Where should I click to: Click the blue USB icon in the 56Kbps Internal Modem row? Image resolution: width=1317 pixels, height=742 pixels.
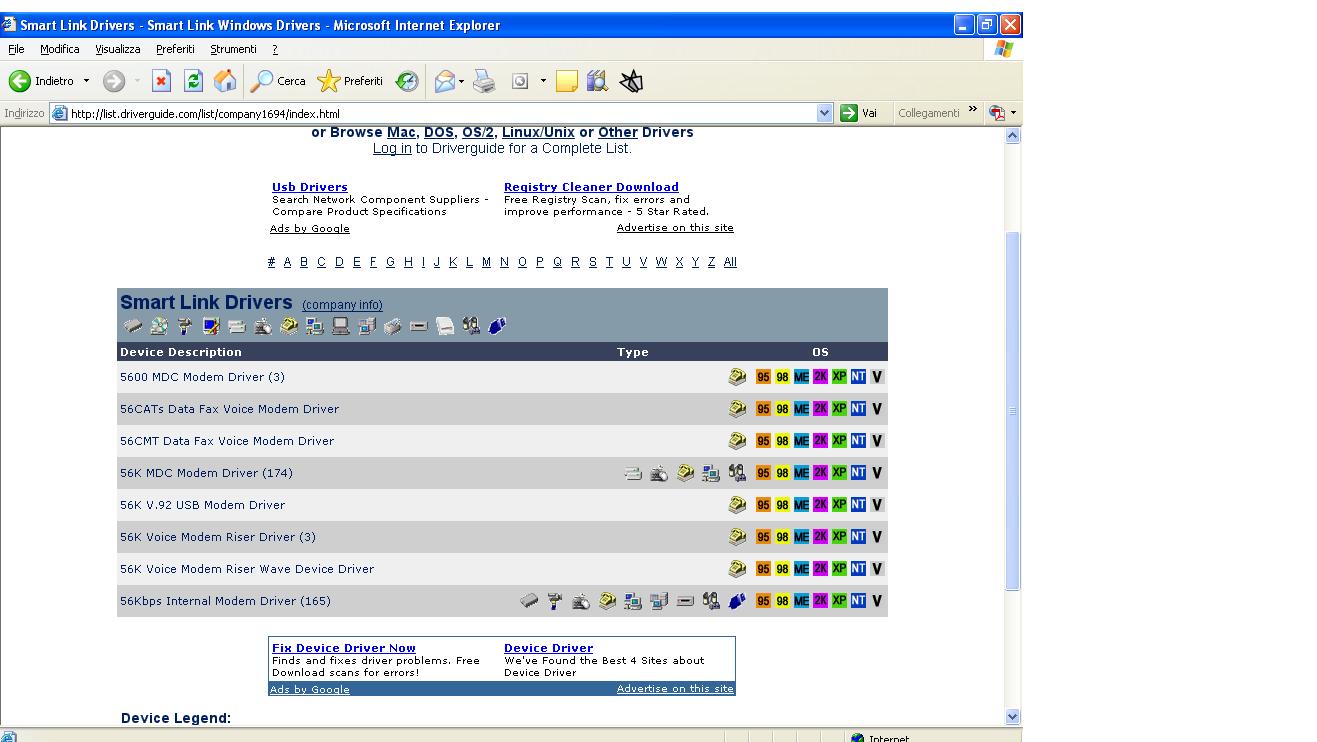(x=737, y=601)
